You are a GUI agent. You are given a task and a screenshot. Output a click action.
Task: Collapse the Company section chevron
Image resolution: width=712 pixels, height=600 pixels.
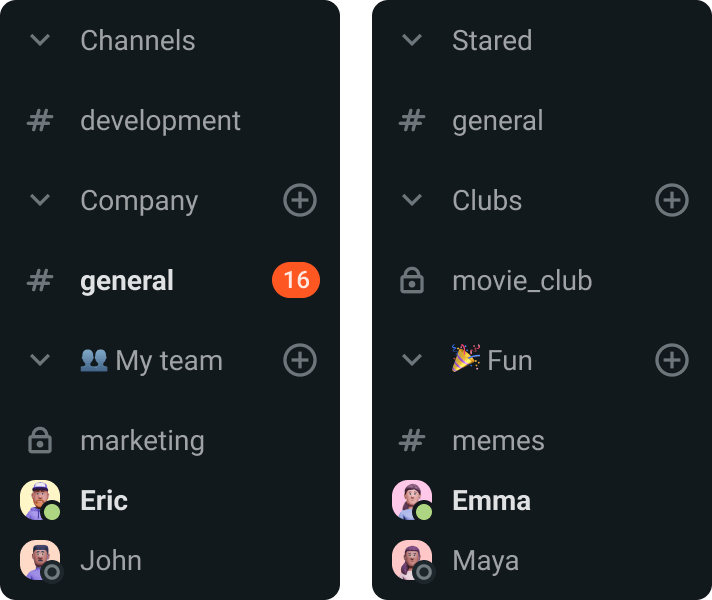[40, 200]
